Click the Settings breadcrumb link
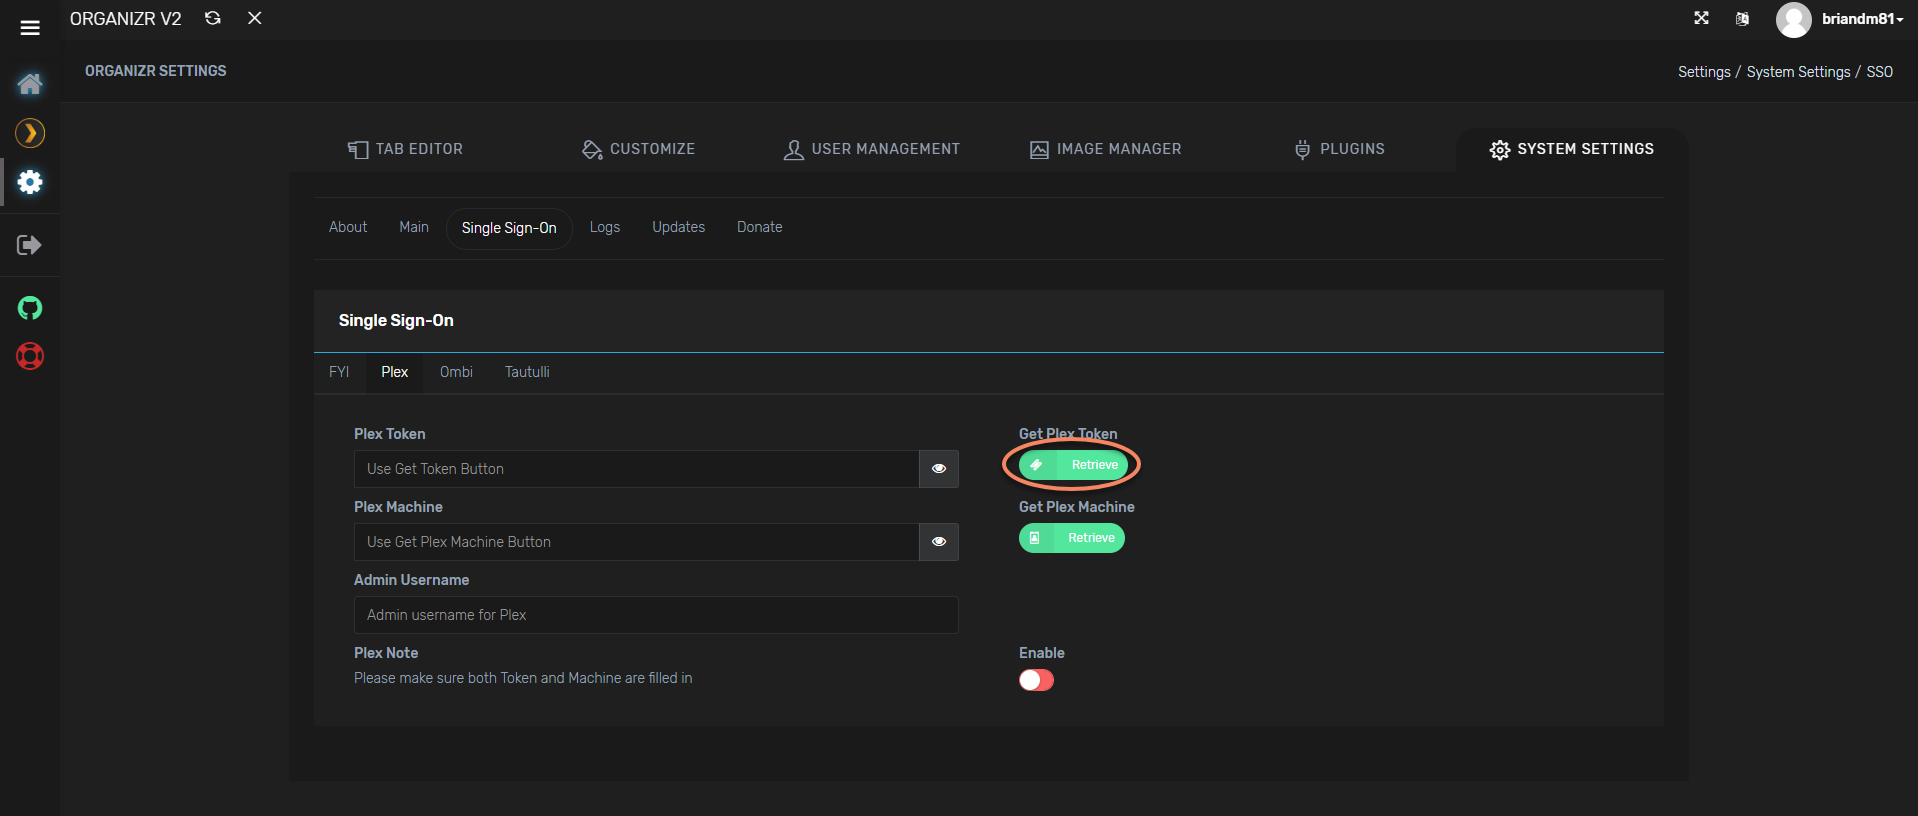The image size is (1918, 816). tap(1704, 72)
